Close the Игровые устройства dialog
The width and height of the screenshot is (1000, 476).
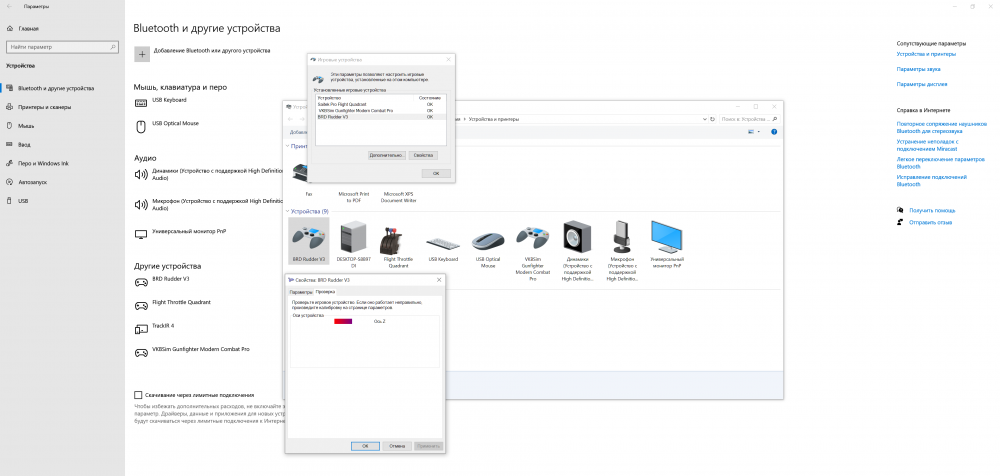449,59
